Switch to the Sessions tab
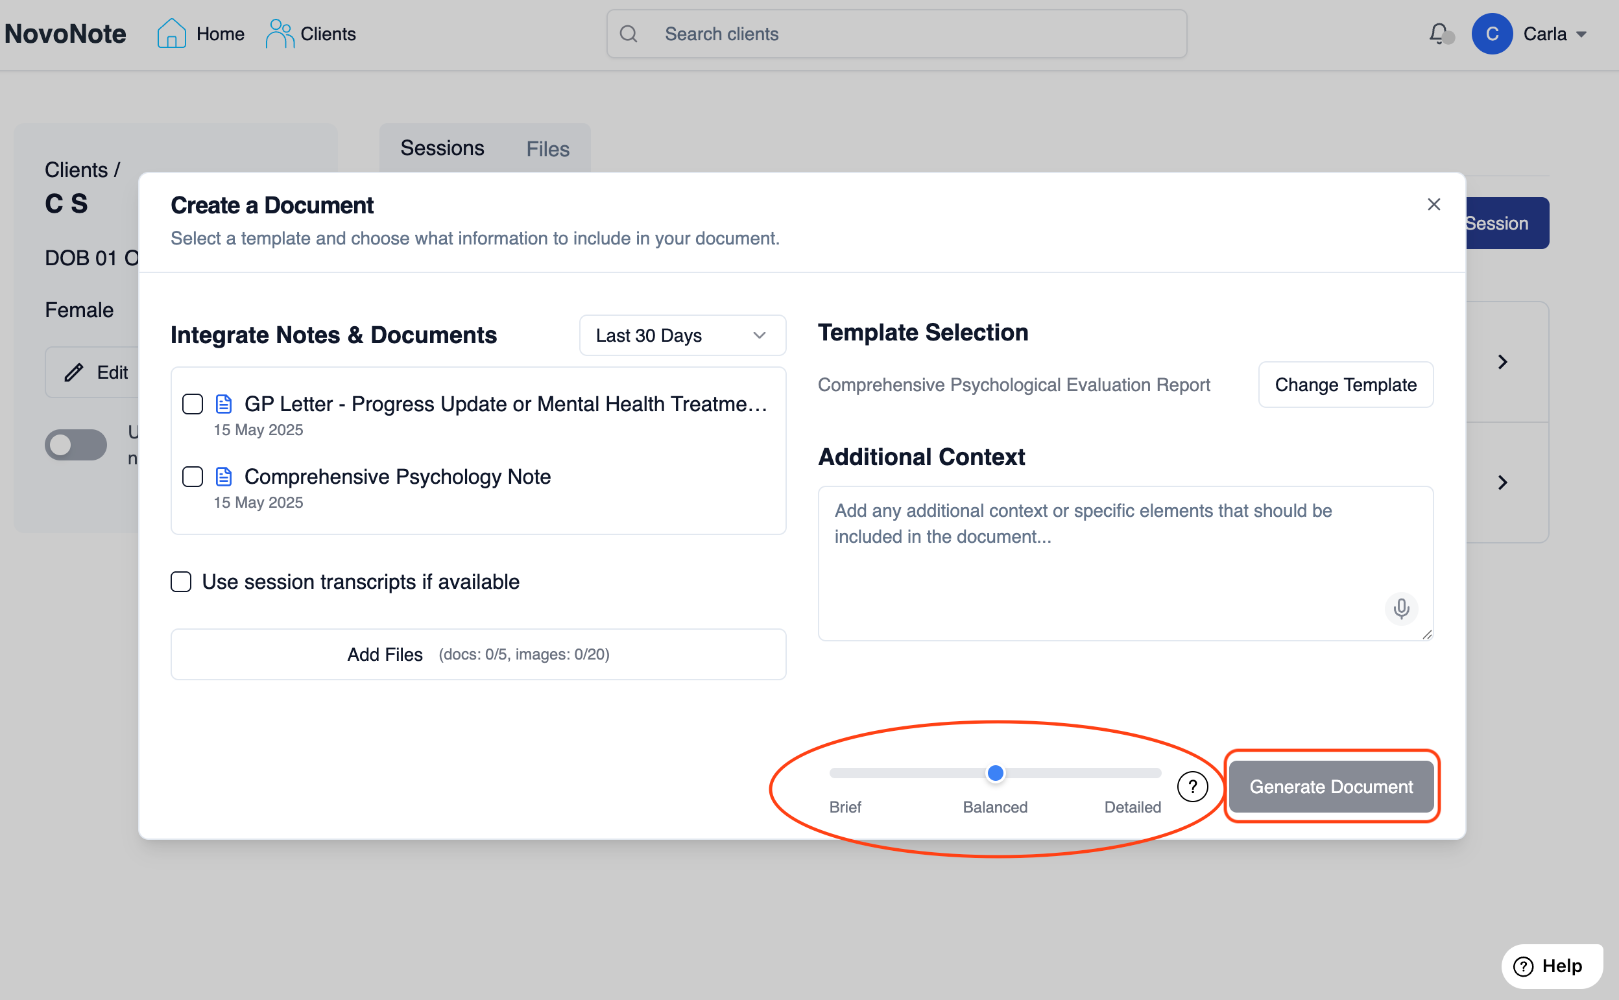 pyautogui.click(x=442, y=148)
